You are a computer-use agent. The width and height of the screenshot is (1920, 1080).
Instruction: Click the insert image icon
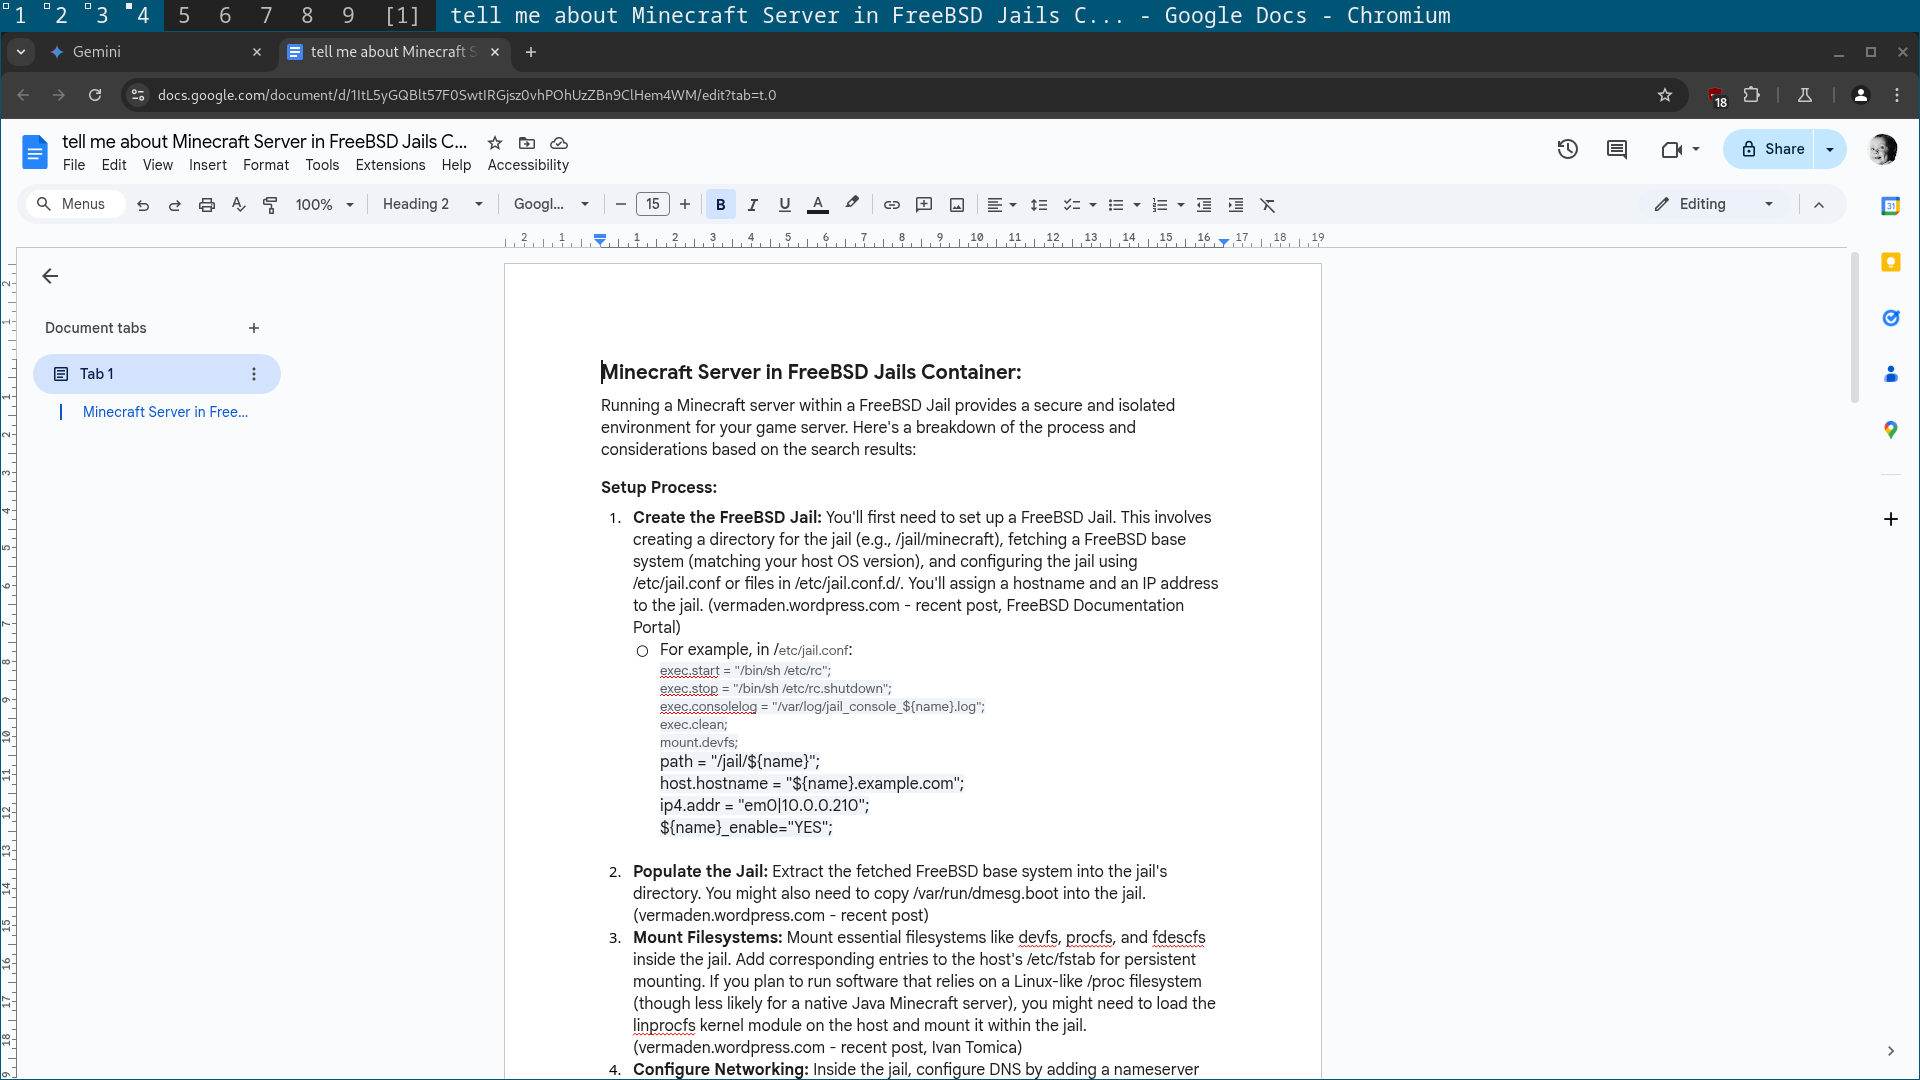(957, 204)
